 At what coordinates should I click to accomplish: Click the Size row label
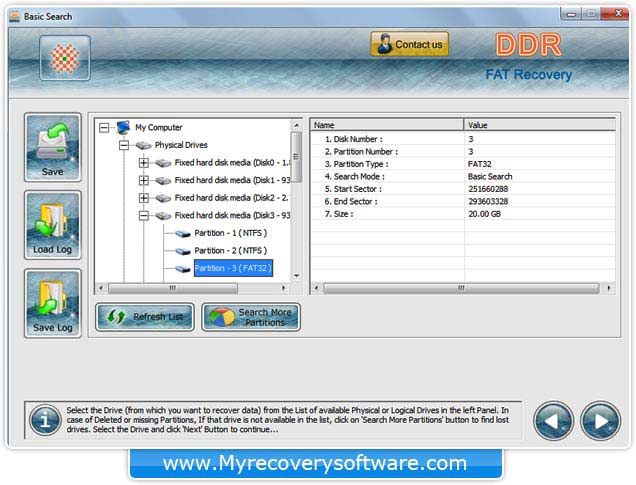tap(339, 214)
